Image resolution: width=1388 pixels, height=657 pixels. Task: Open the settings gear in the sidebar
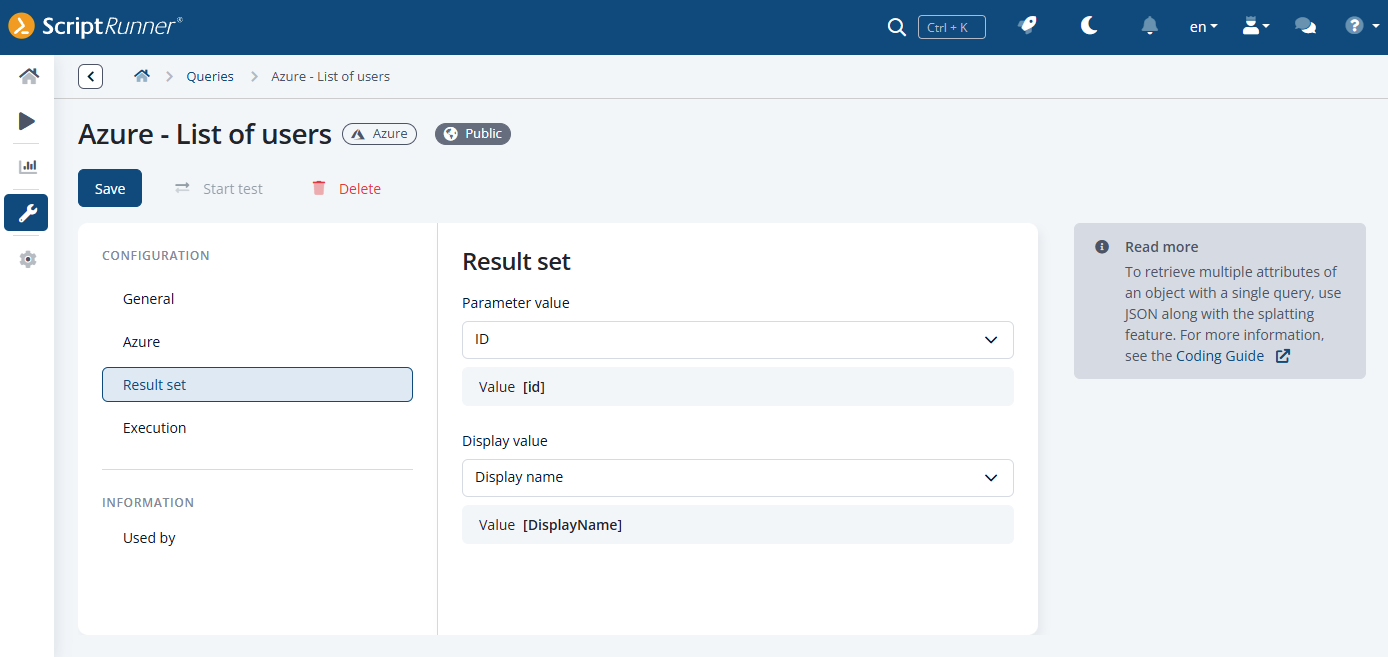[28, 259]
